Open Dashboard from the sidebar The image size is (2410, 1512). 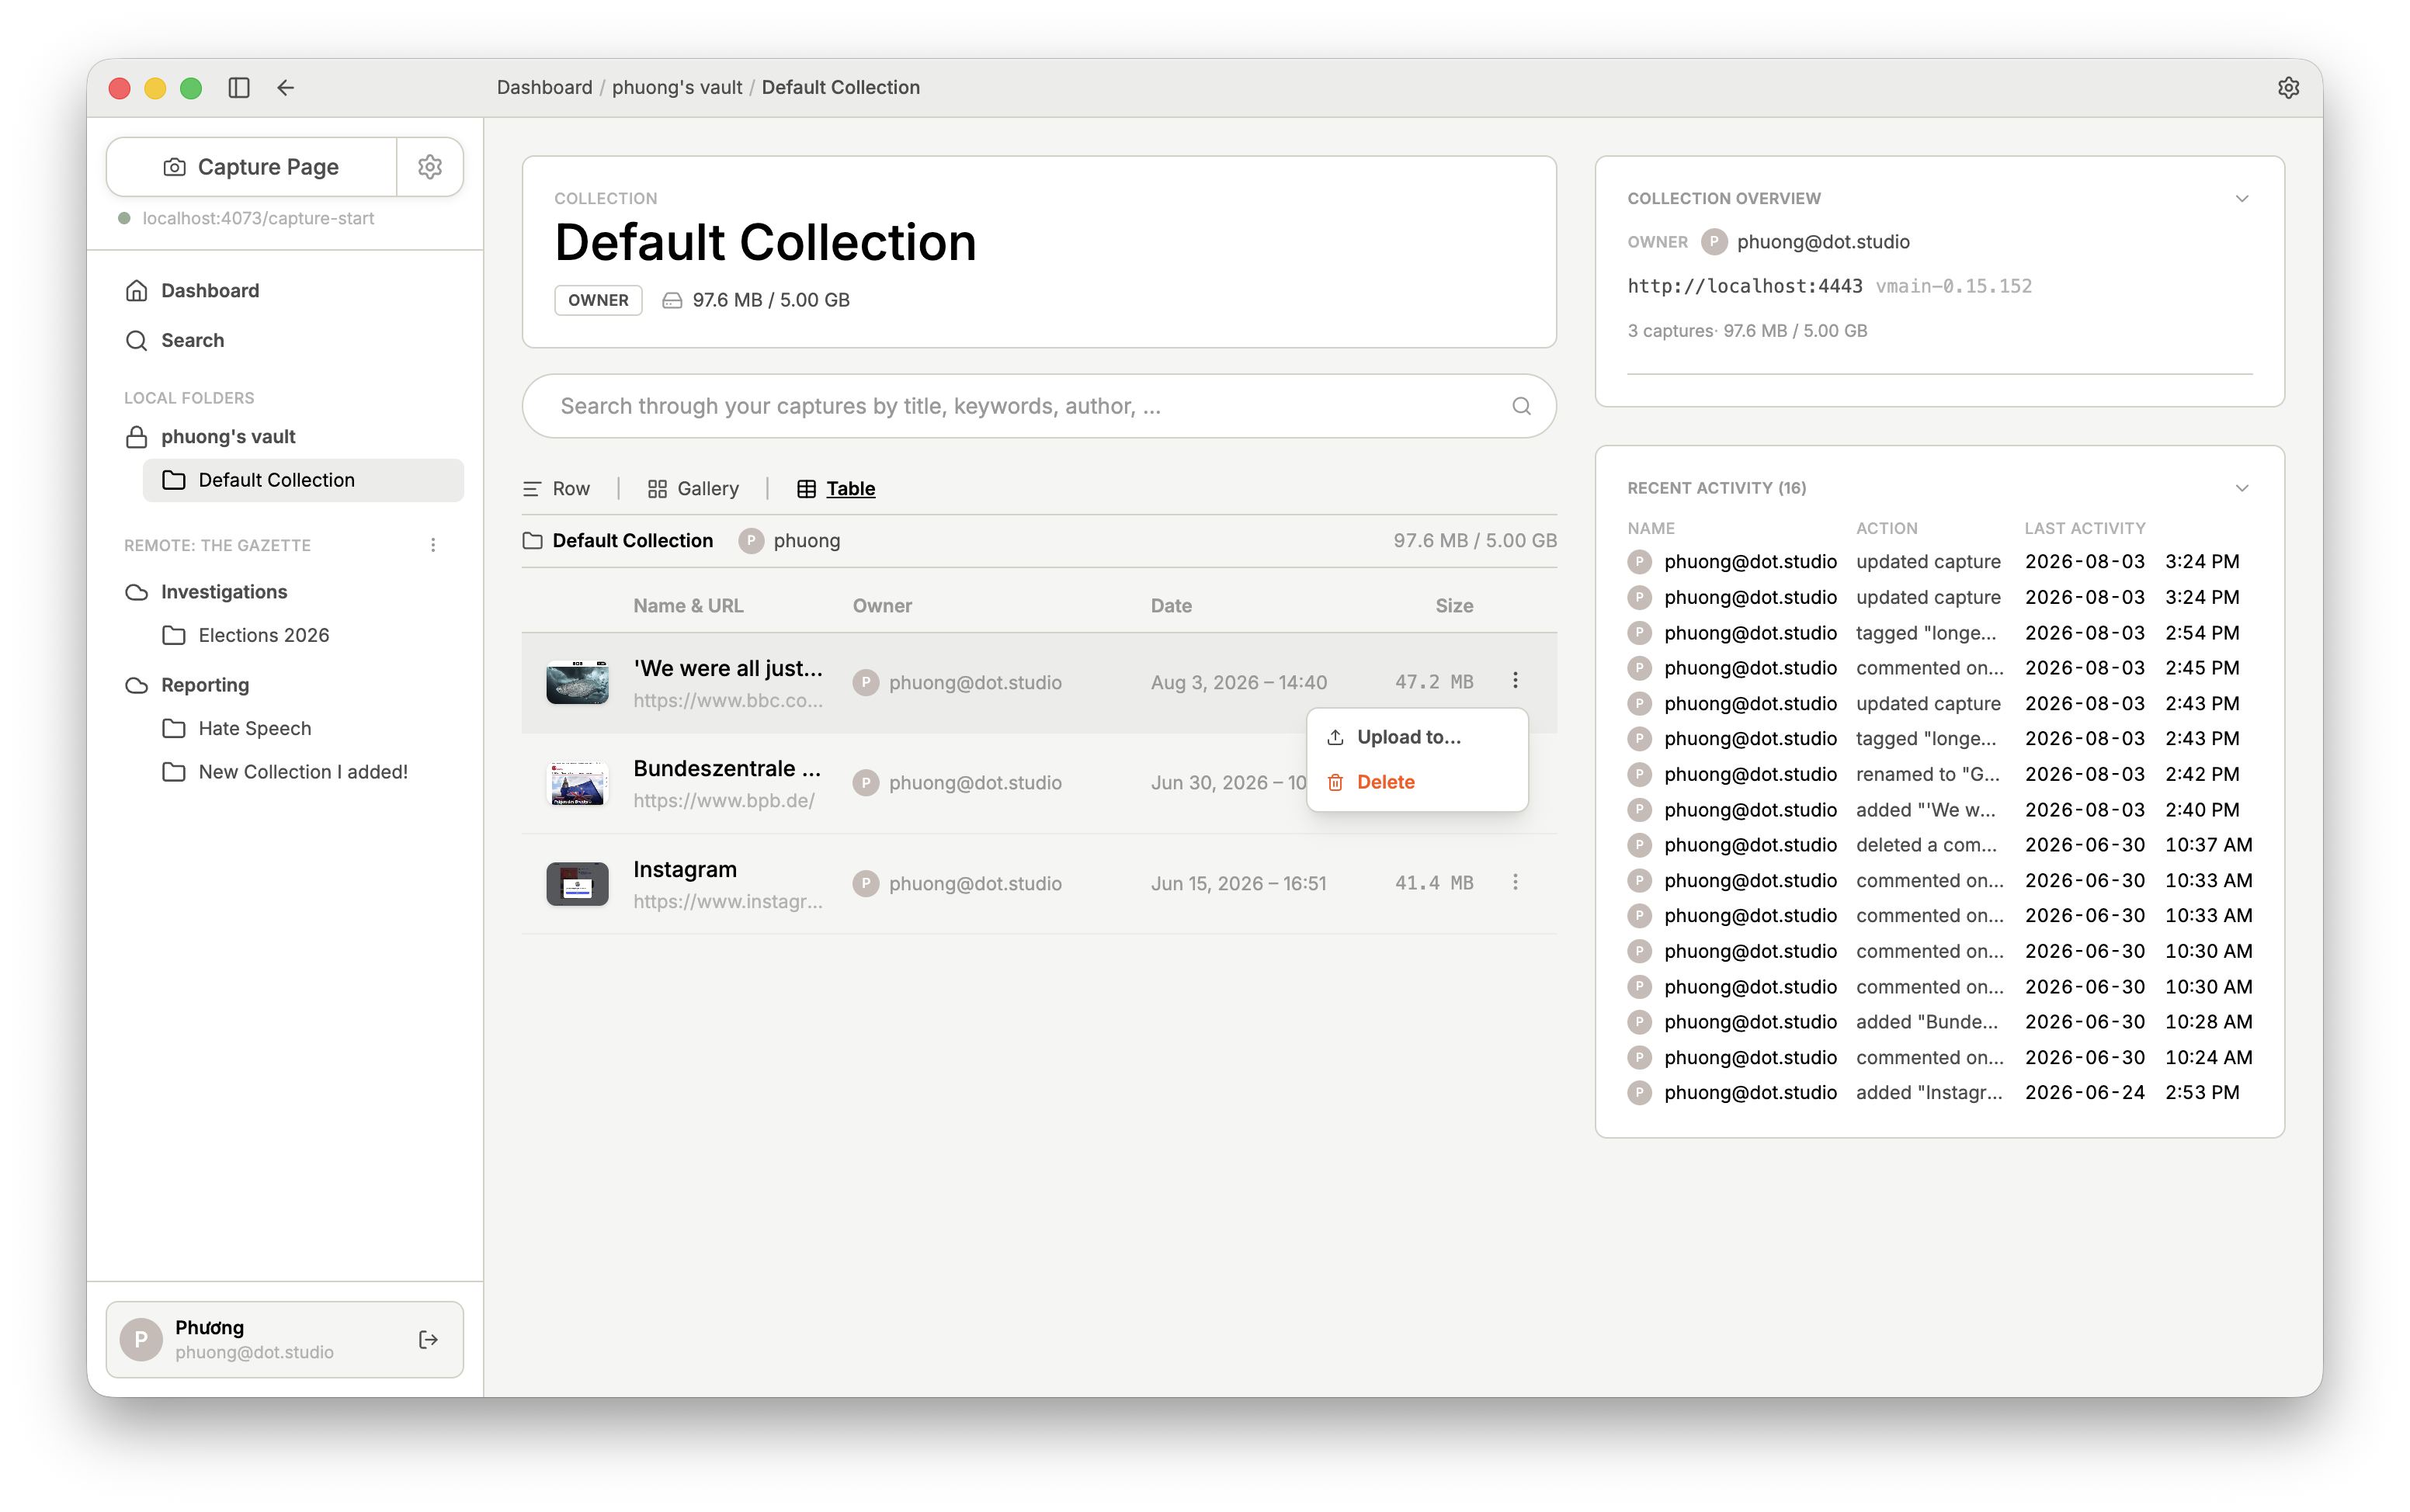point(210,290)
